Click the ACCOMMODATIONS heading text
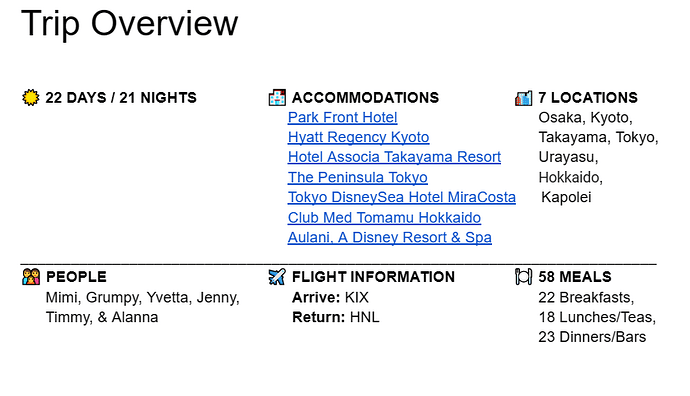The image size is (690, 396). (x=365, y=98)
